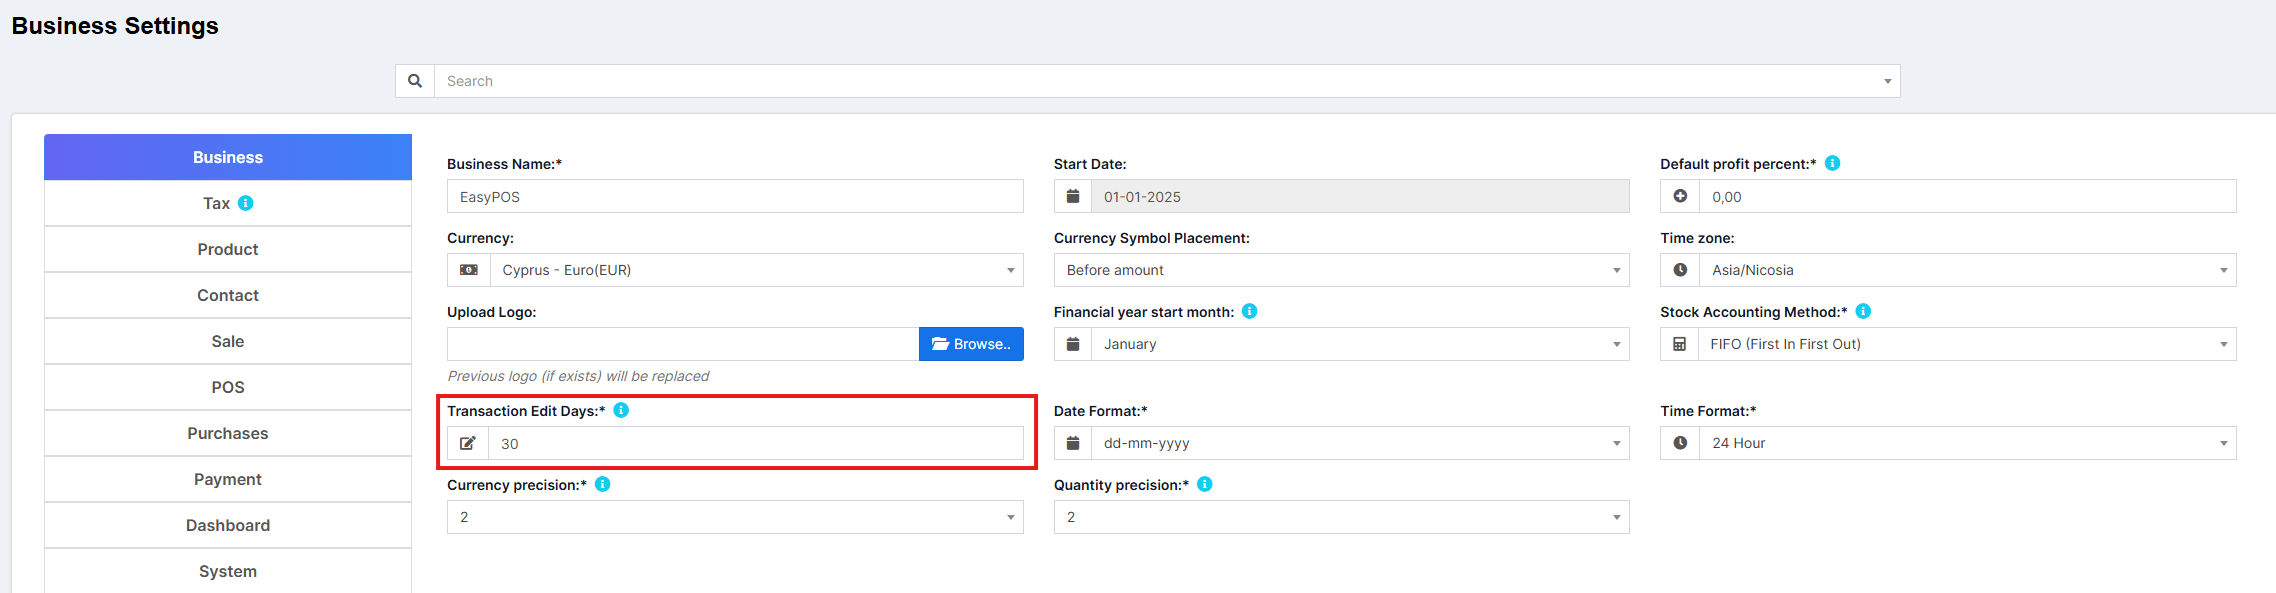
Task: Open the POS settings tab
Action: pyautogui.click(x=228, y=387)
